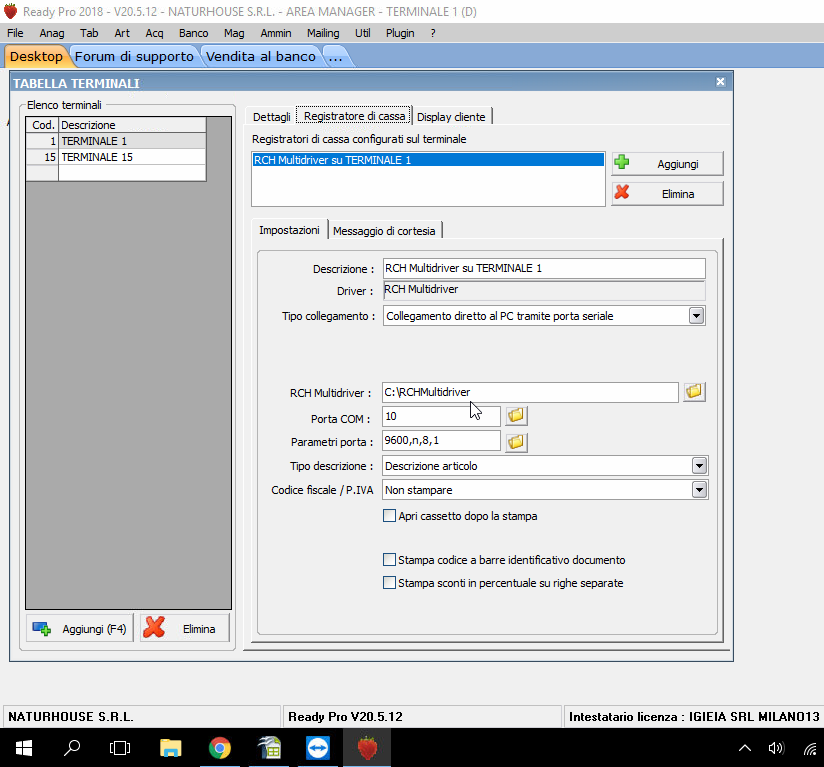This screenshot has width=824, height=767.
Task: Select 'RCH Multidriver su TERMINALE 1' list entry
Action: tap(428, 160)
